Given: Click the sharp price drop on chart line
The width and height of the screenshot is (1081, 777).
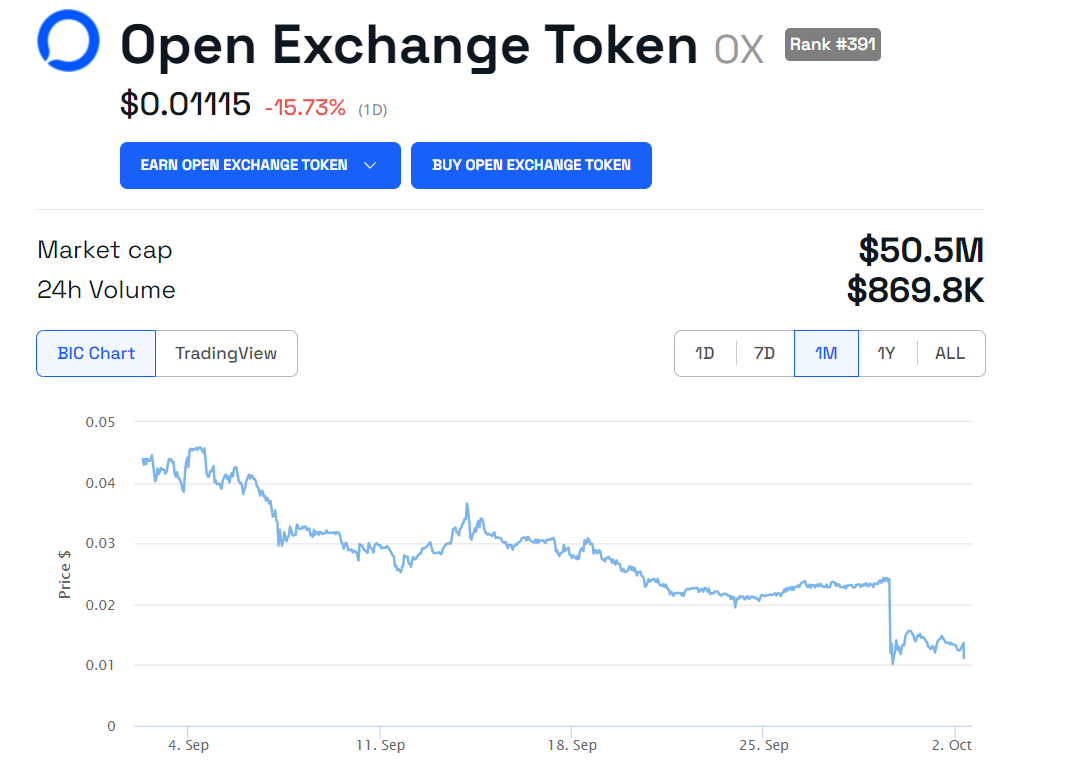Looking at the screenshot, I should click(x=890, y=620).
